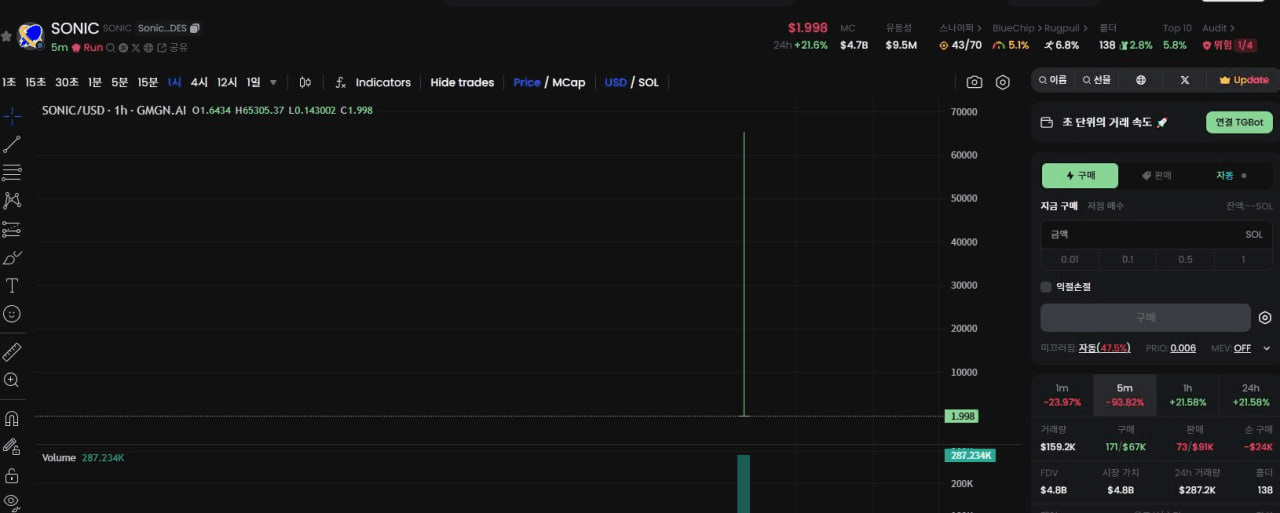Image resolution: width=1280 pixels, height=513 pixels.
Task: Expand the 스나이퍼 details
Action: click(x=961, y=28)
